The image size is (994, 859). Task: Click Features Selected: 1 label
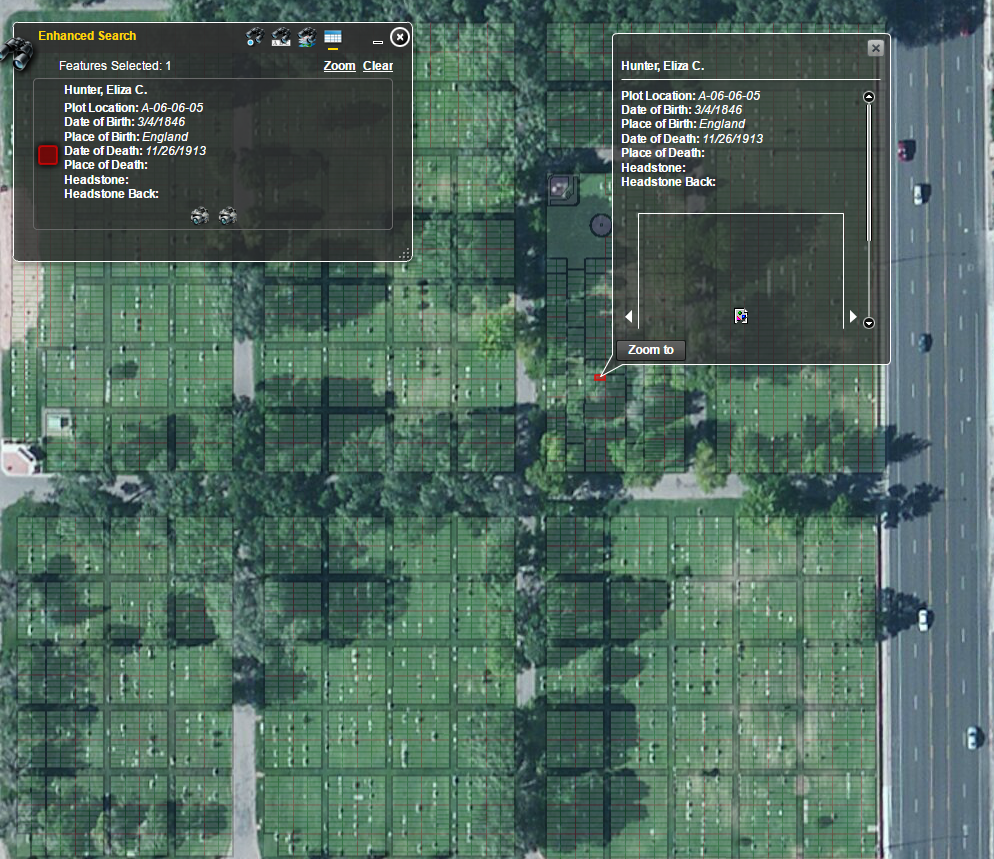[115, 66]
